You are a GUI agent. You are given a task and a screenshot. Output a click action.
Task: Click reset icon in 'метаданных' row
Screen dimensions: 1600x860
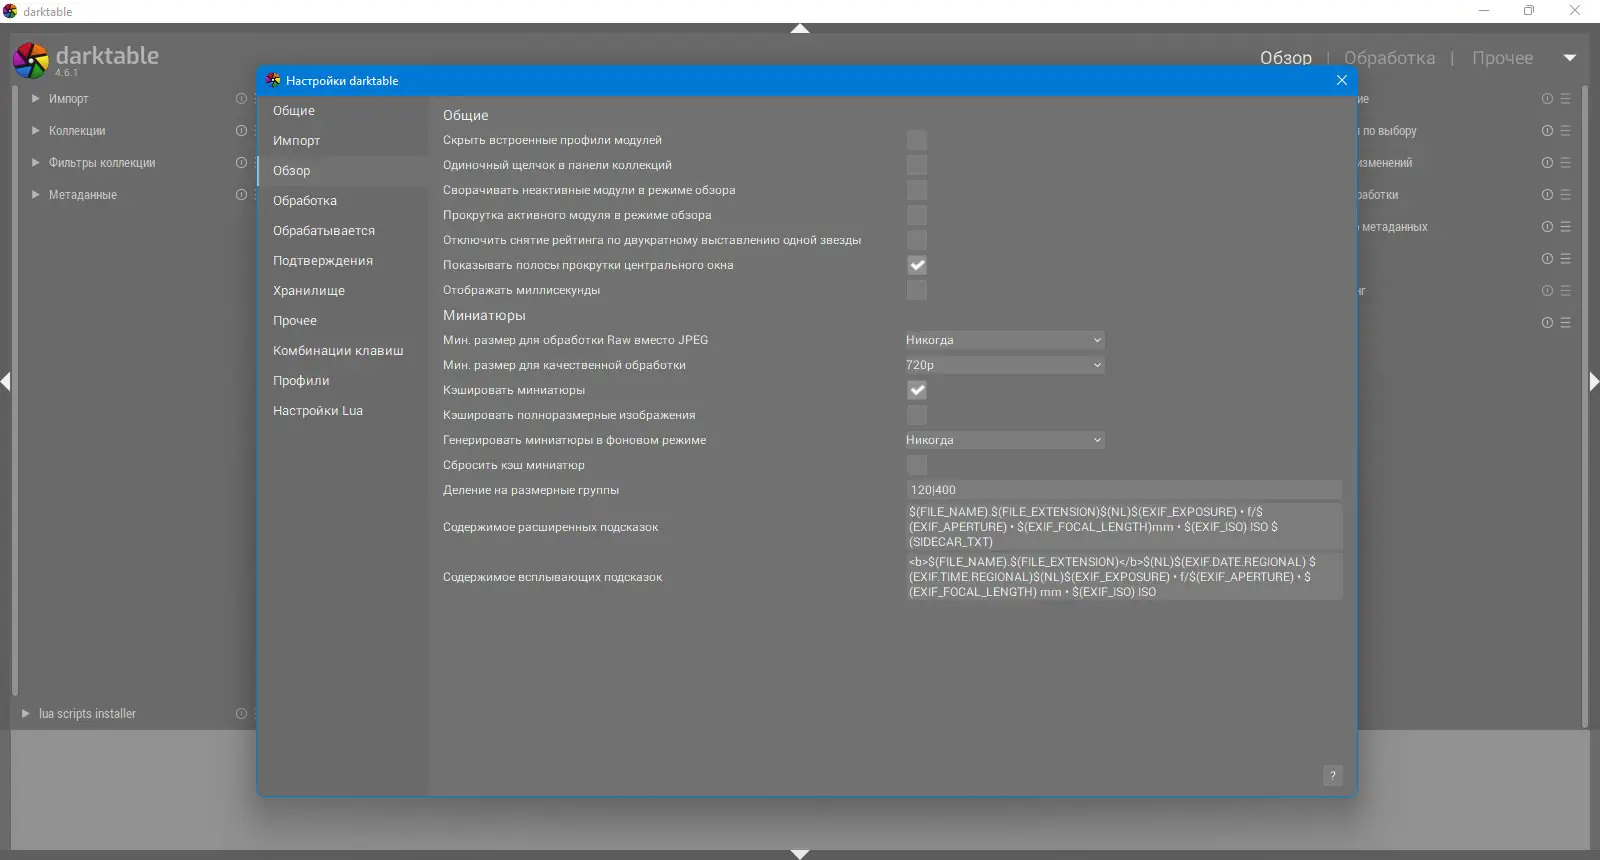point(1547,227)
